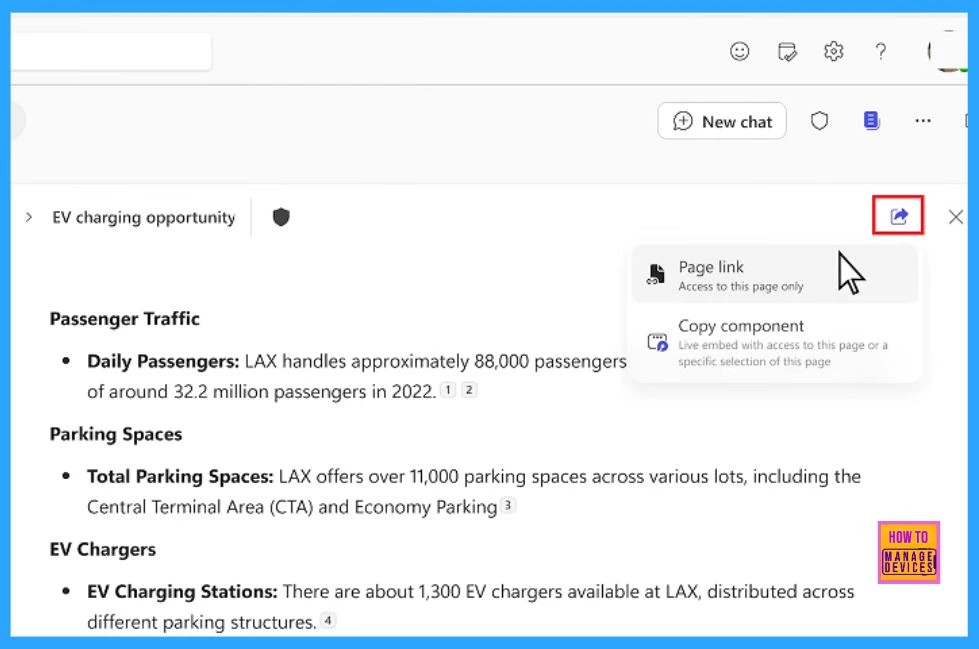Click the filled shield icon next to title

pyautogui.click(x=281, y=217)
